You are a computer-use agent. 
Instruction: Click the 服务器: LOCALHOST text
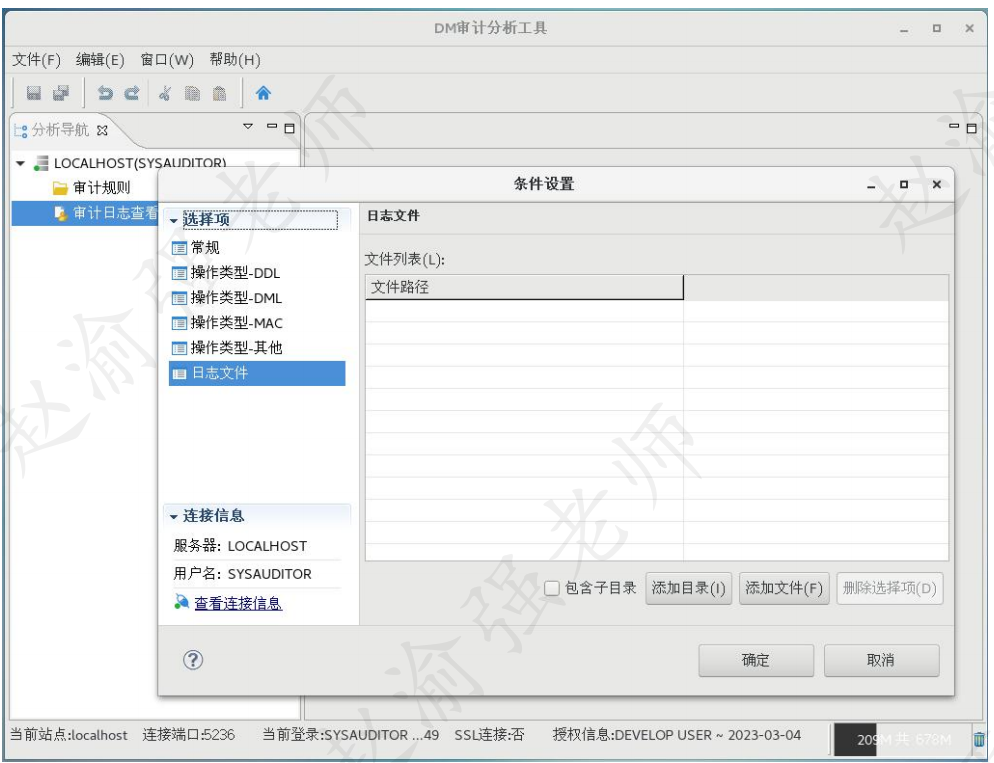240,546
